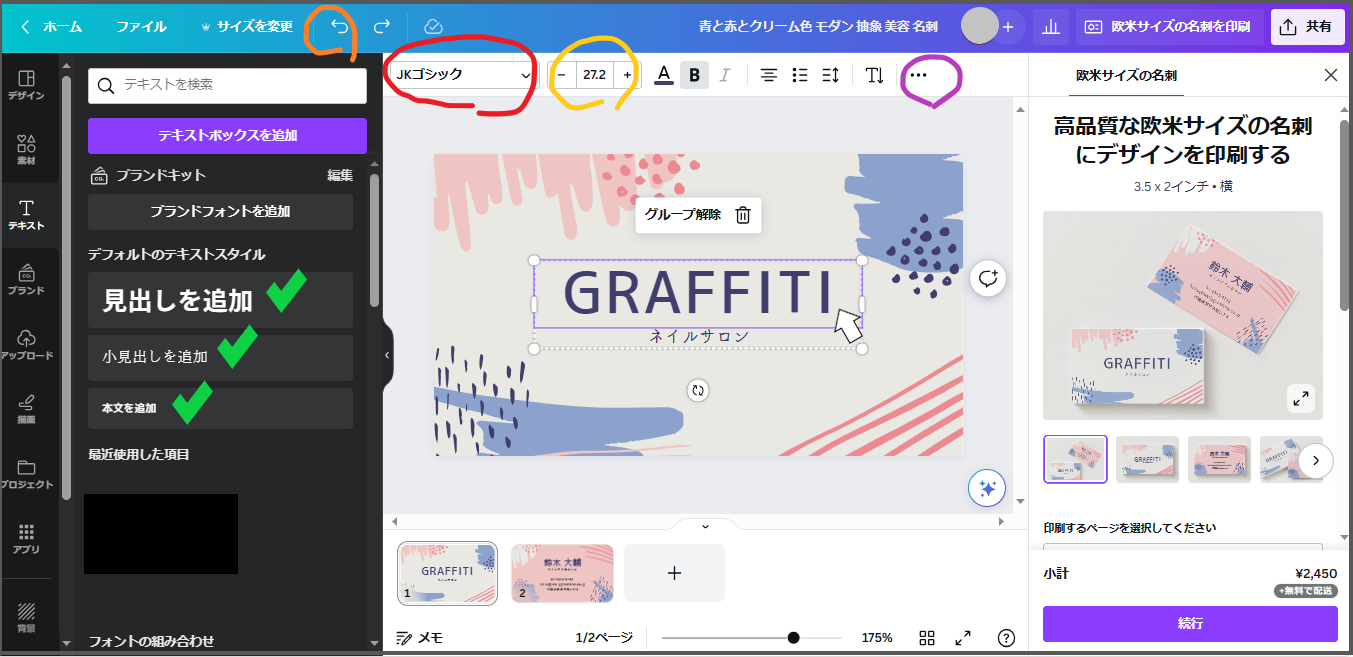Expand the more options ellipsis menu

[x=918, y=75]
